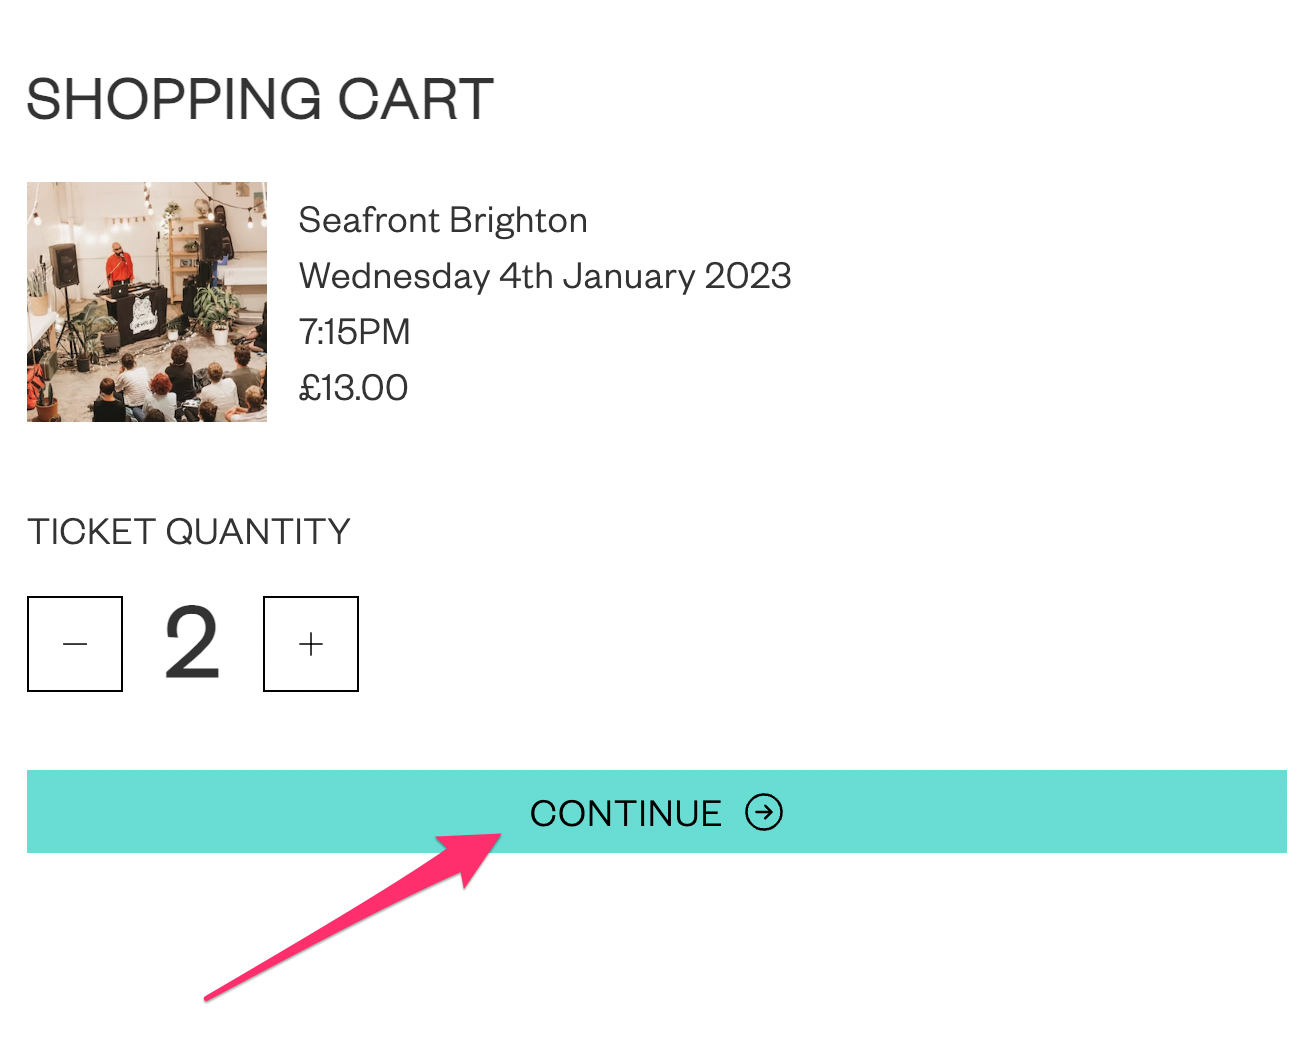Decrease ticket quantity with minus button
This screenshot has width=1307, height=1044.
tap(75, 644)
